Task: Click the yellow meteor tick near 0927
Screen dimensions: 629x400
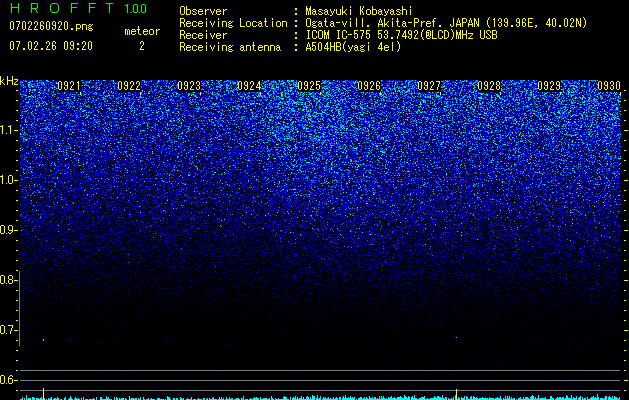Action: (457, 393)
